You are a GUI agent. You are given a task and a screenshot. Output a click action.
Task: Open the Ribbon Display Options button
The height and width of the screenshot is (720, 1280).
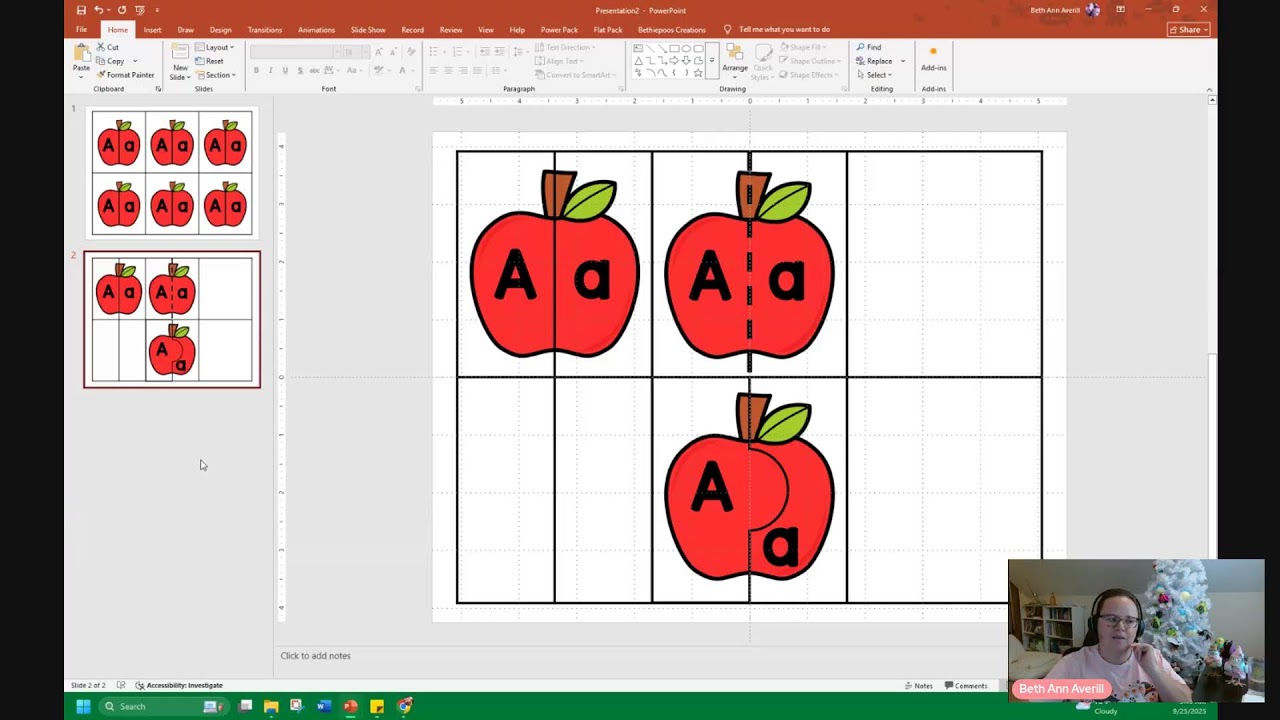pos(1120,10)
